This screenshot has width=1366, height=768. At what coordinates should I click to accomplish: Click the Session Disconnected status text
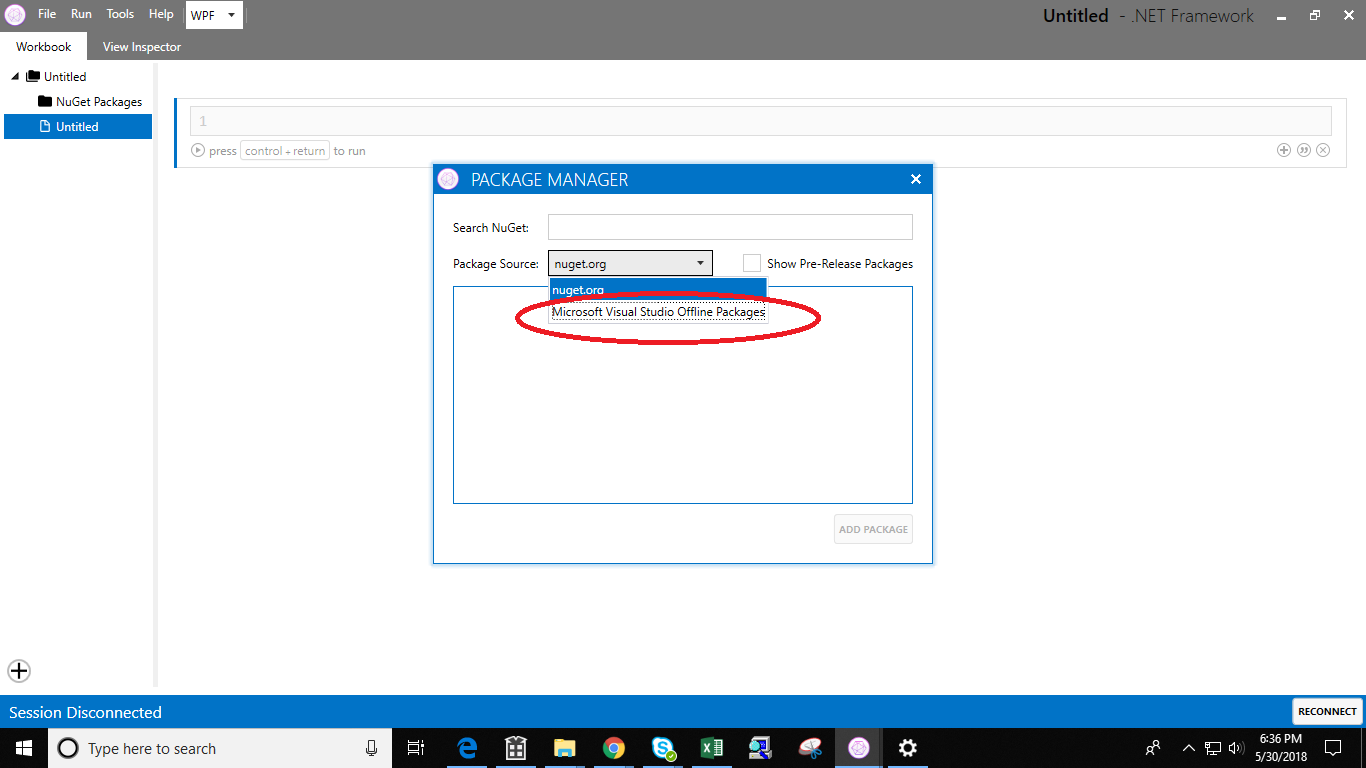click(x=85, y=712)
